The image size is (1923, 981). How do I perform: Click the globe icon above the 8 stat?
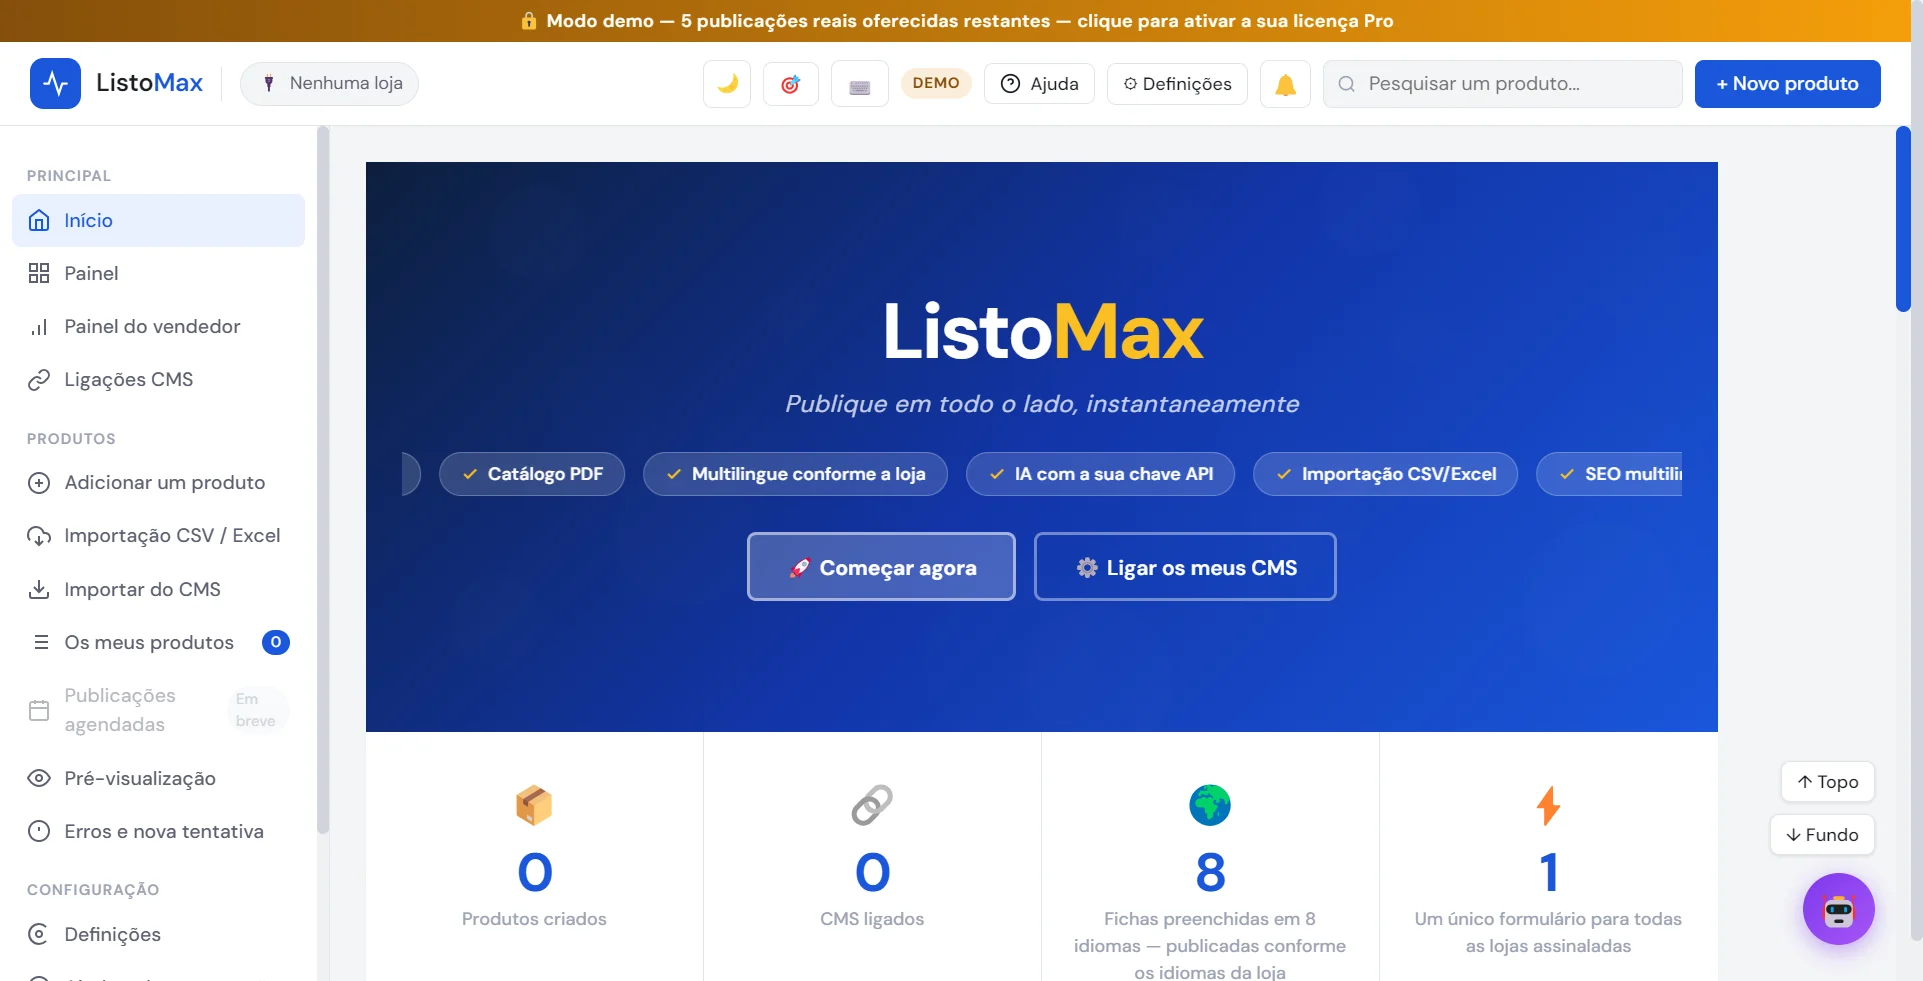[1210, 805]
